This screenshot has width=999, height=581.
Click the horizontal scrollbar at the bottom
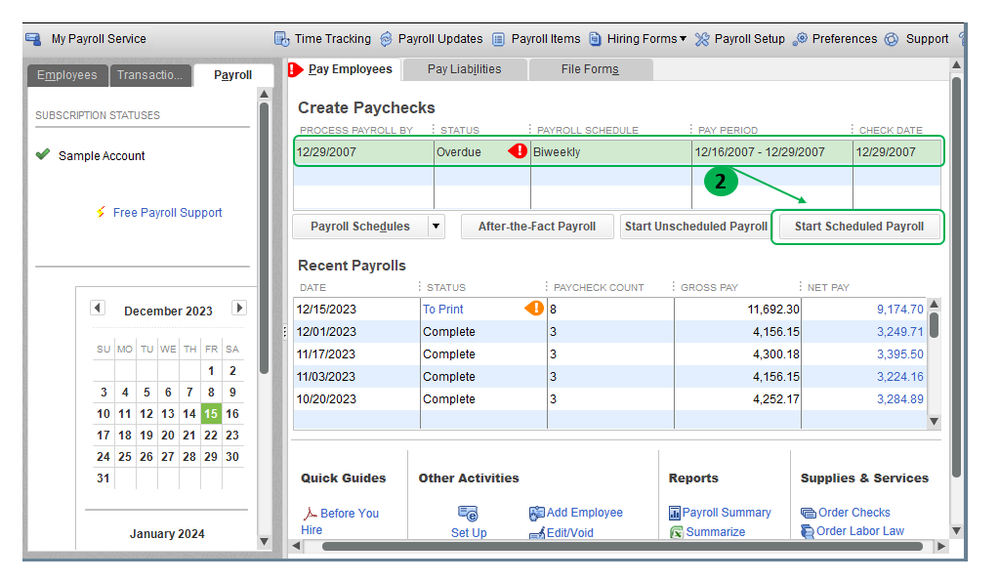point(620,547)
